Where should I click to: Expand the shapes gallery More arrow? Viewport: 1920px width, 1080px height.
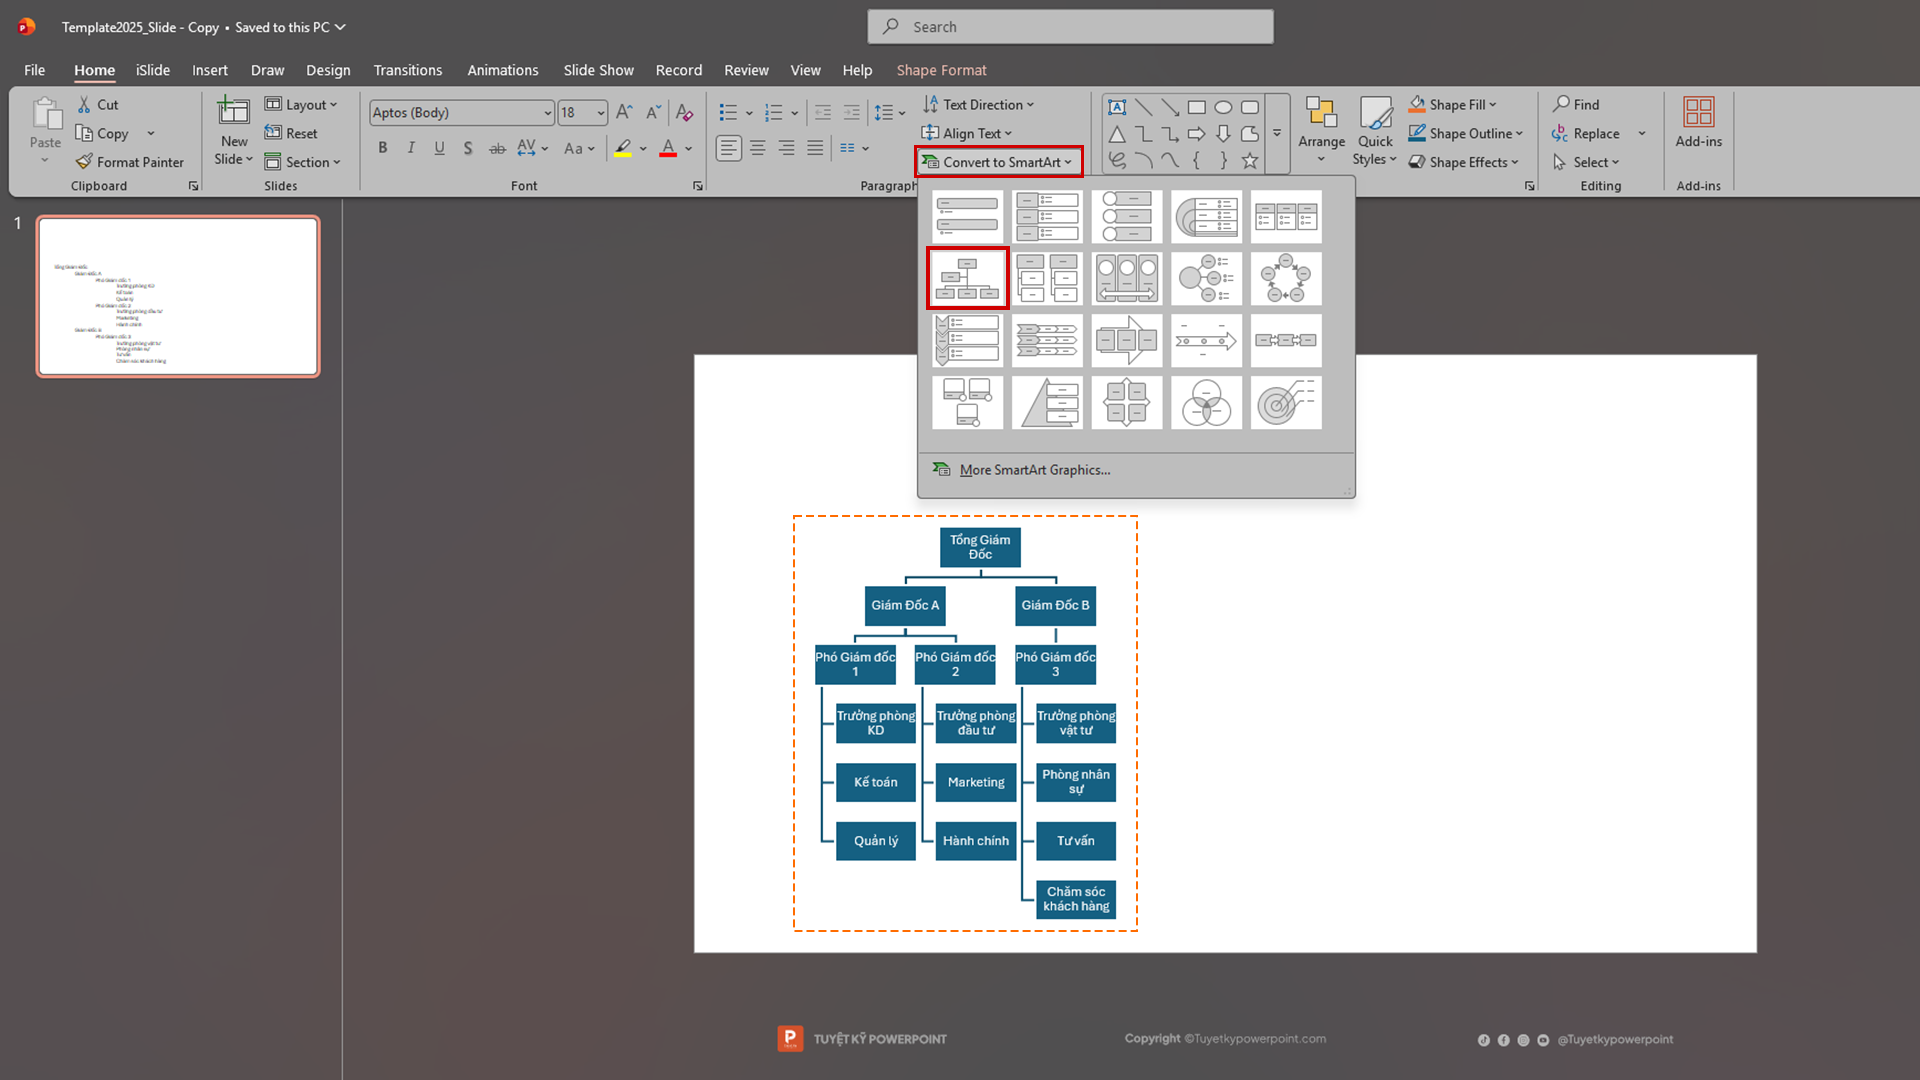pyautogui.click(x=1277, y=133)
